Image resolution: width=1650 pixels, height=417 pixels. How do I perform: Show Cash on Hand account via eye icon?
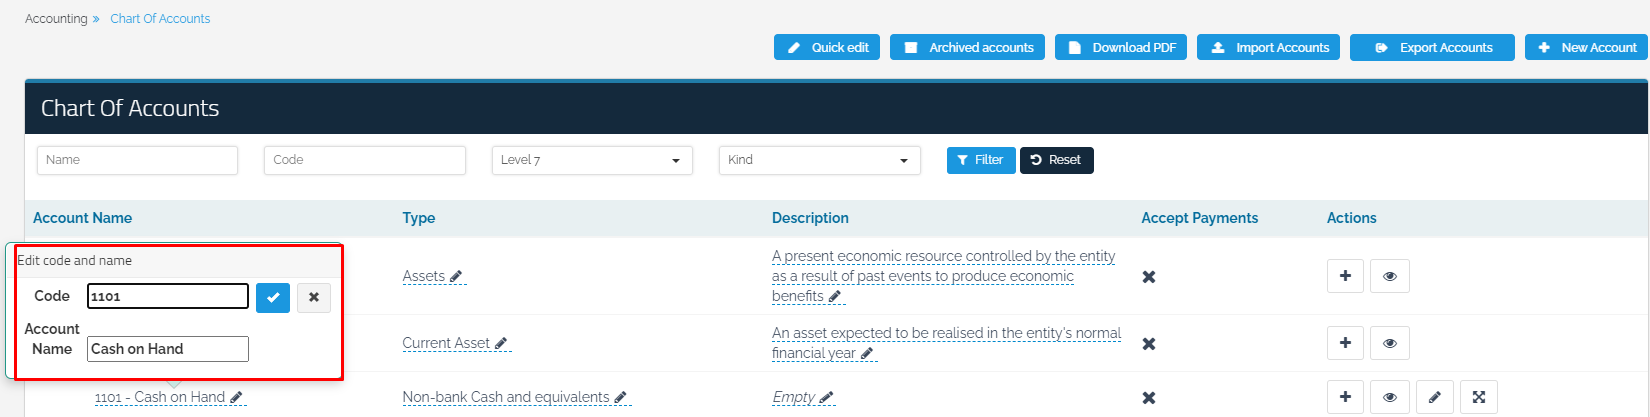click(1390, 397)
